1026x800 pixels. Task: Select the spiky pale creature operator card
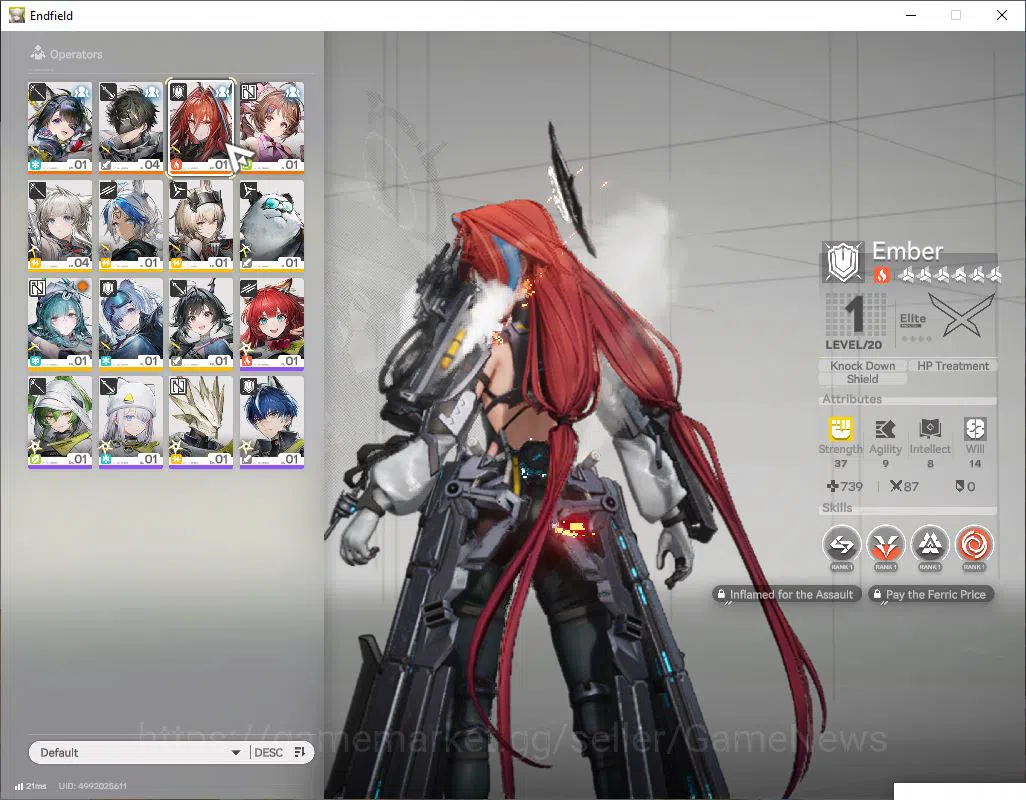pyautogui.click(x=201, y=421)
